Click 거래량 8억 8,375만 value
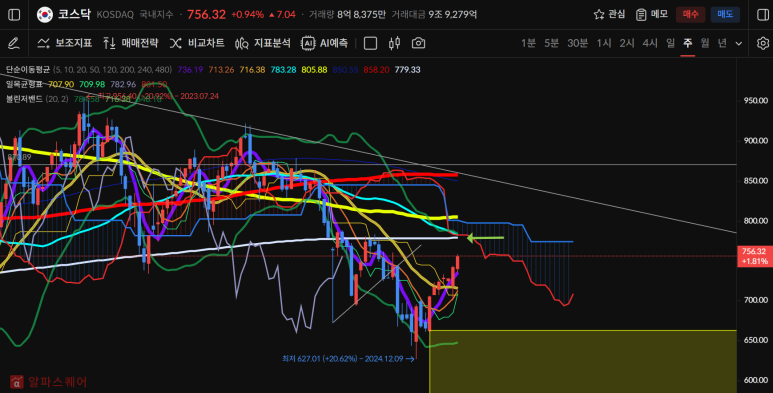 click(361, 15)
